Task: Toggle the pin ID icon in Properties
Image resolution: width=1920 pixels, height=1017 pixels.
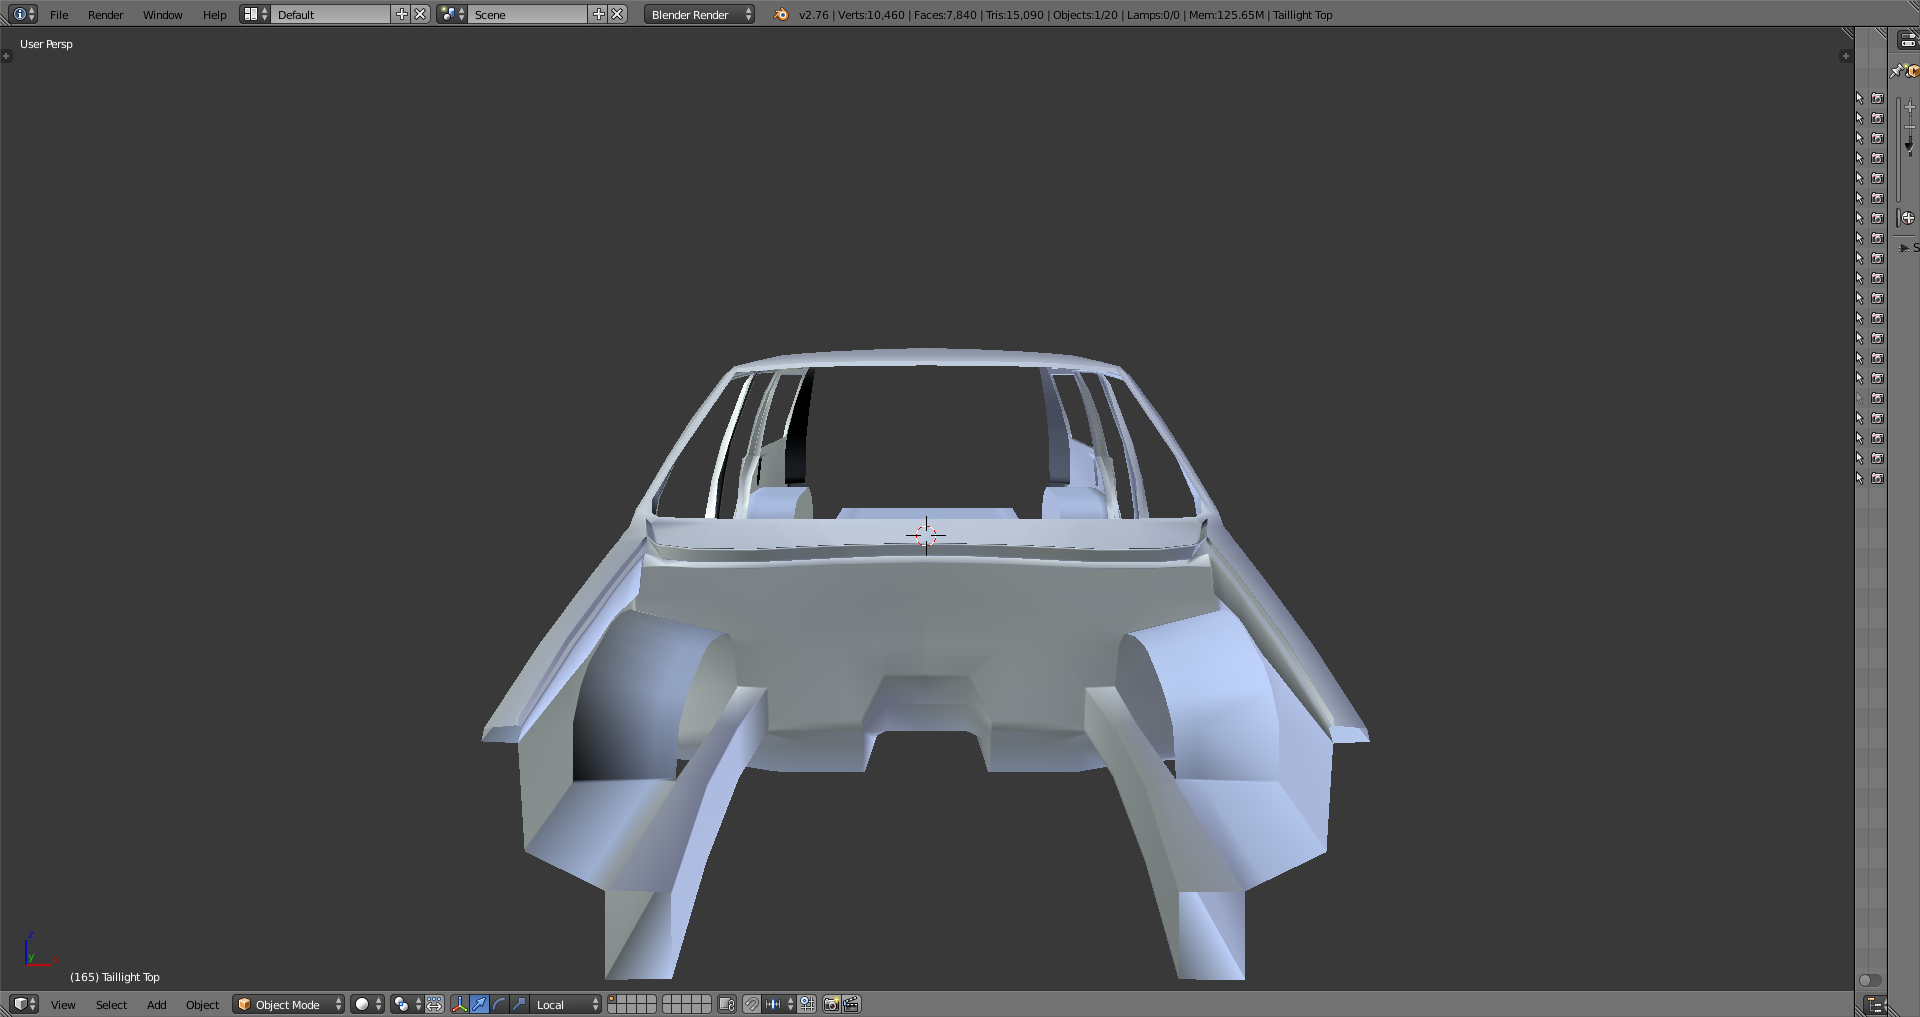Action: tap(1896, 71)
